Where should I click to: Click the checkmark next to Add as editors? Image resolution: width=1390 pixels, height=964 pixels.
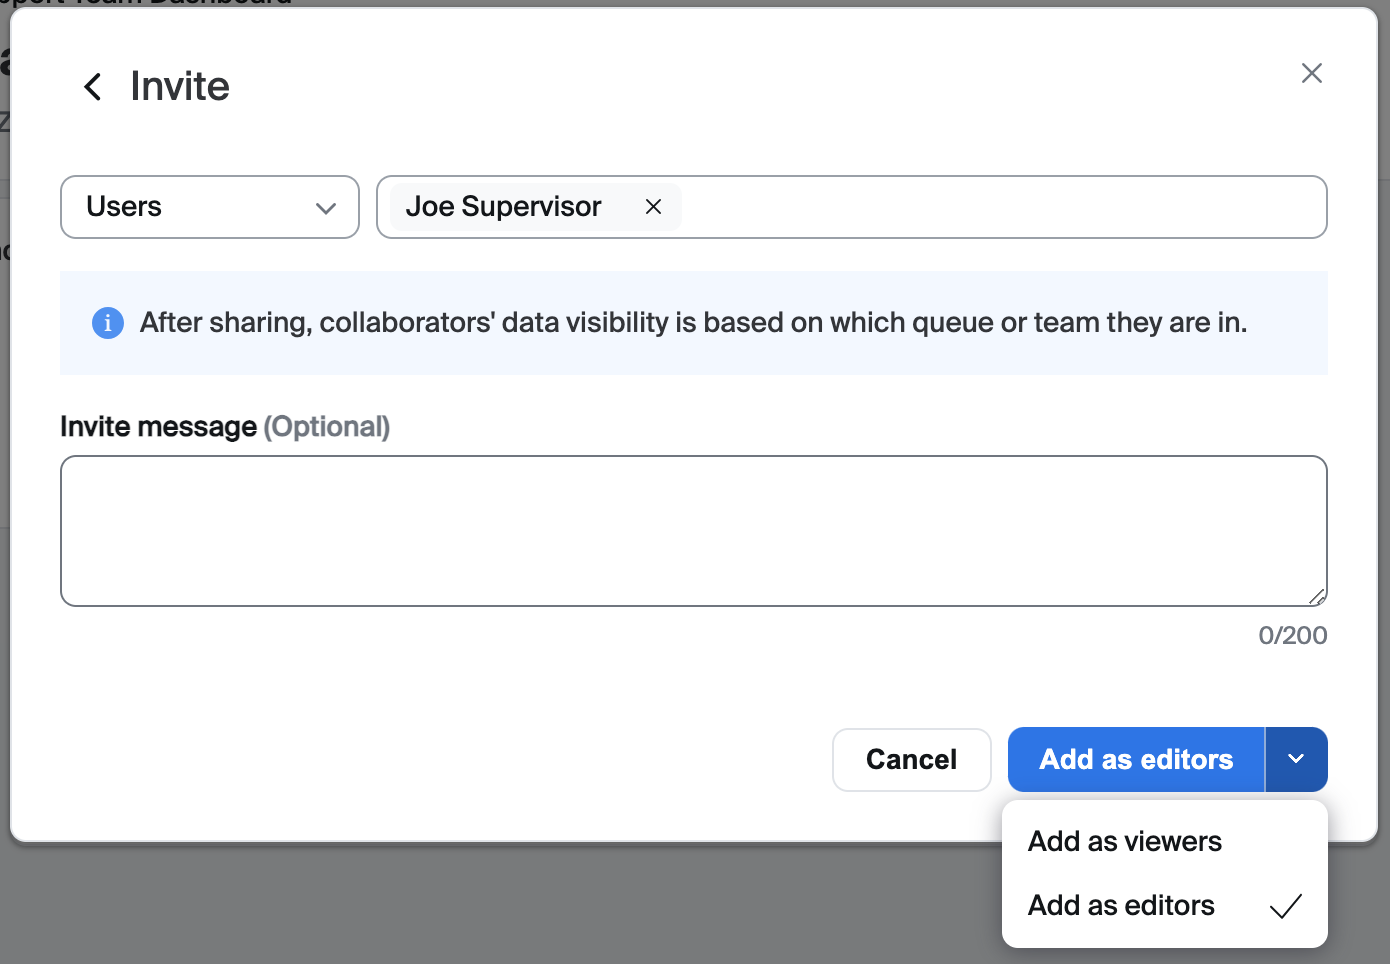point(1285,906)
